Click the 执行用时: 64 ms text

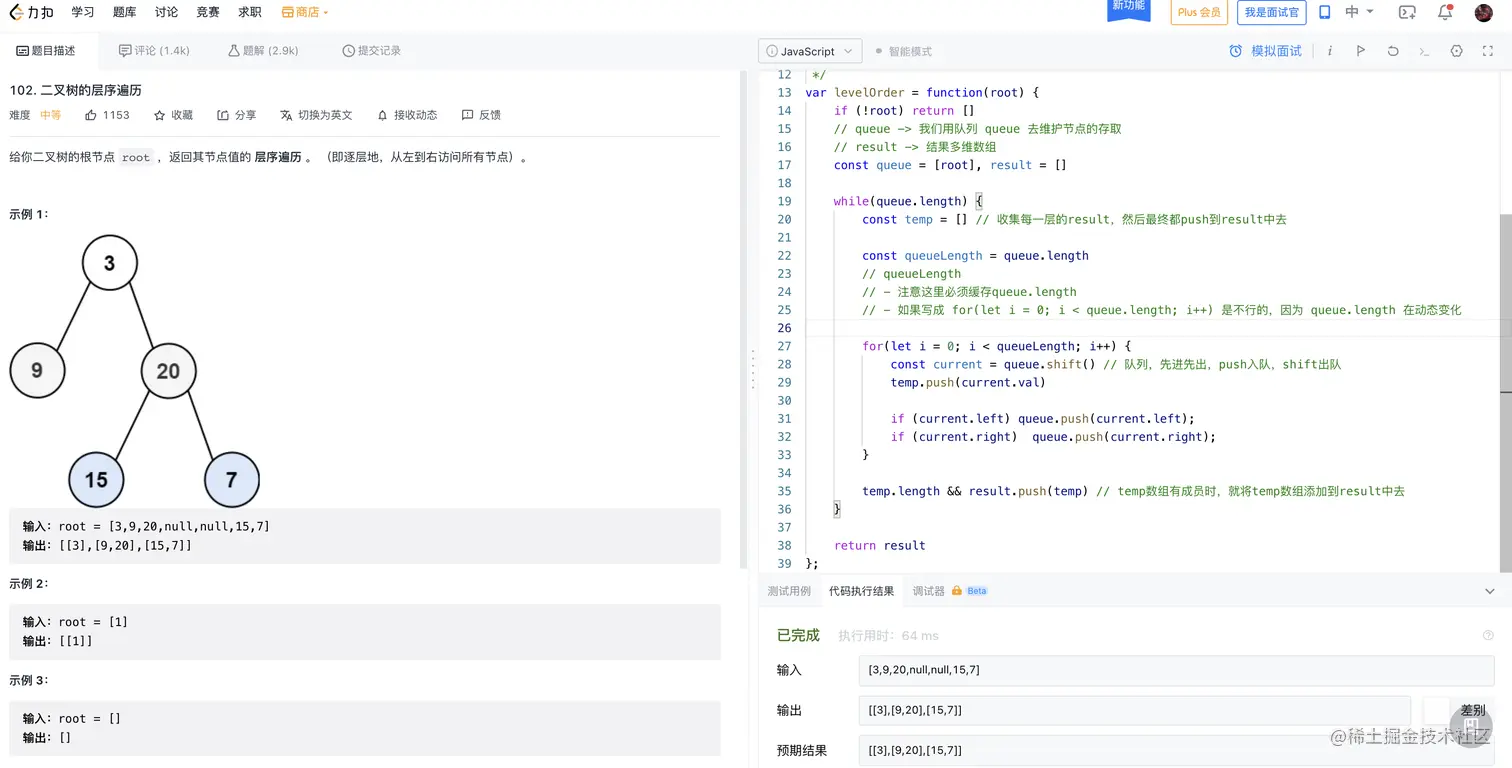[888, 635]
